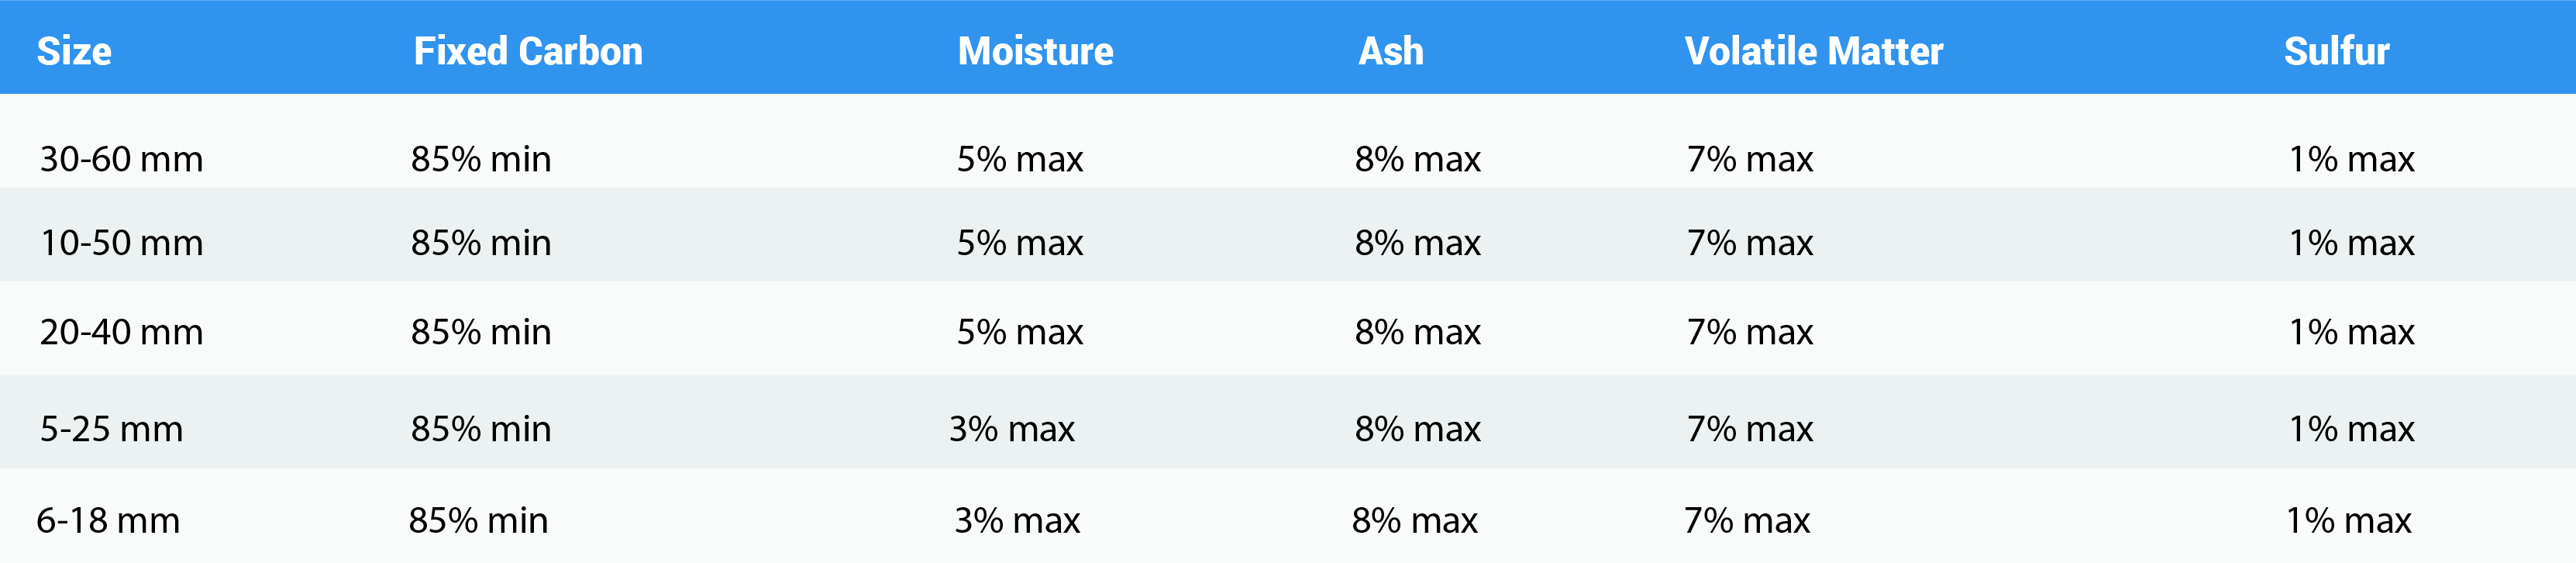Viewport: 2576px width, 563px height.
Task: Select the 30-60 mm size cell
Action: pos(121,159)
